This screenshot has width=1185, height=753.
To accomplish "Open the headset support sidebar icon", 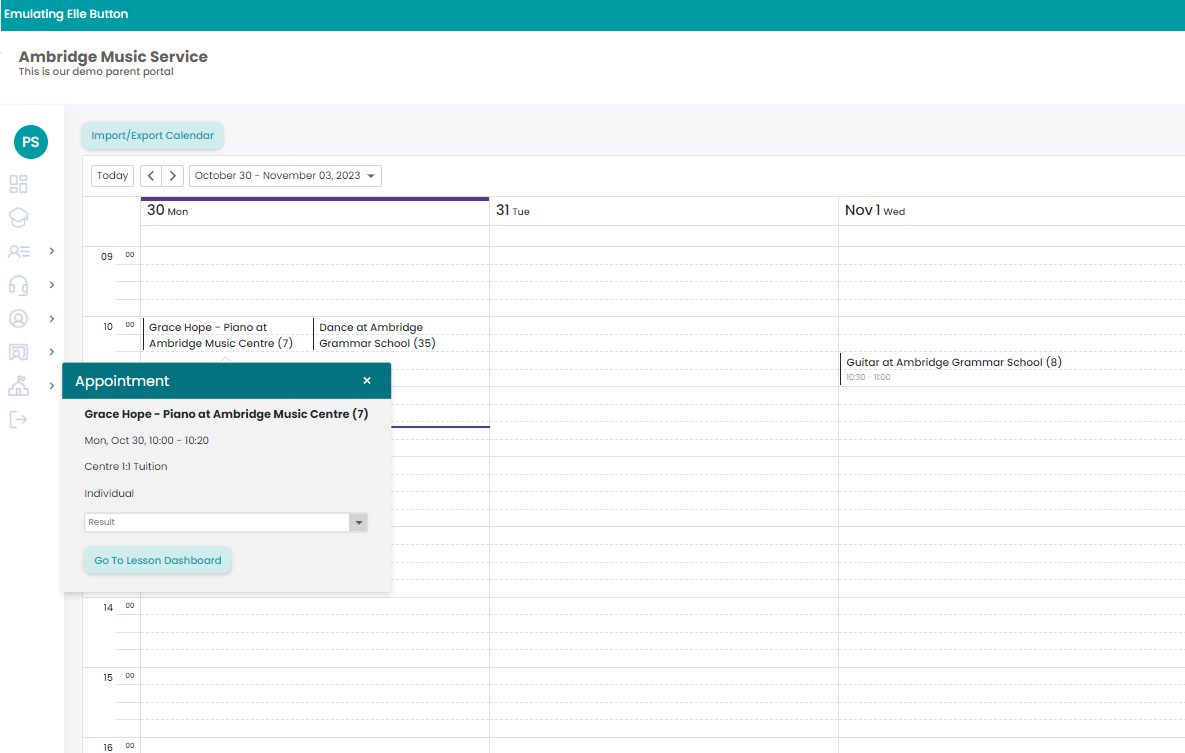I will pos(18,285).
